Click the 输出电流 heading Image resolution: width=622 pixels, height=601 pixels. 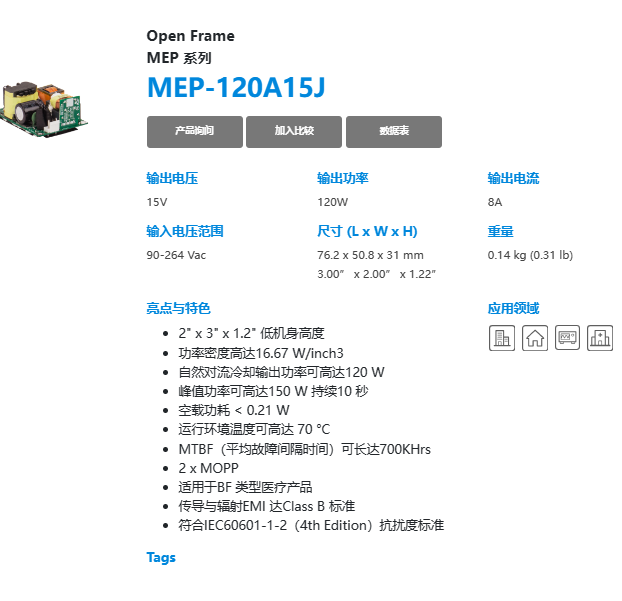tap(513, 179)
